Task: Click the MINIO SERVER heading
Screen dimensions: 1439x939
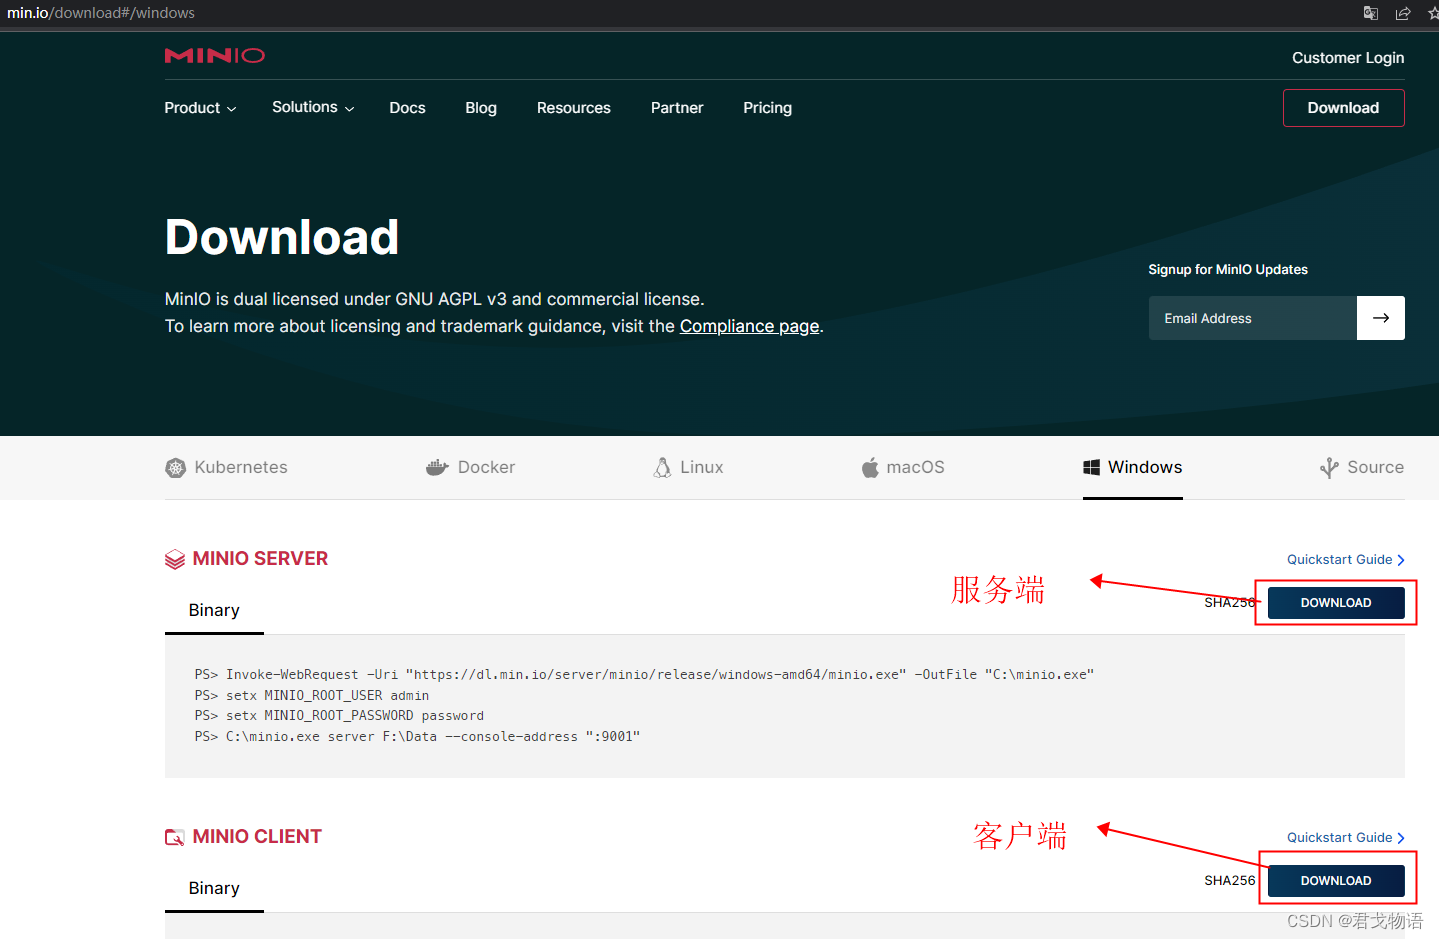Action: coord(260,559)
